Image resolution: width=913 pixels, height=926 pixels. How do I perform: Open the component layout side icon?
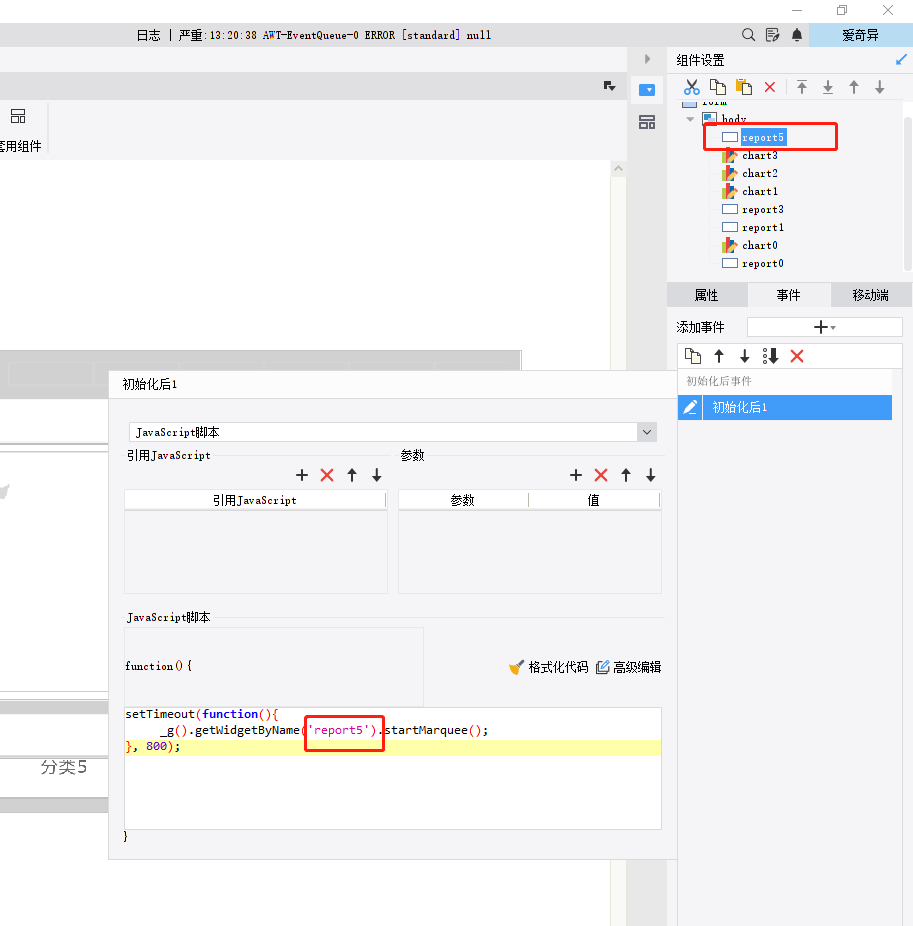[647, 122]
